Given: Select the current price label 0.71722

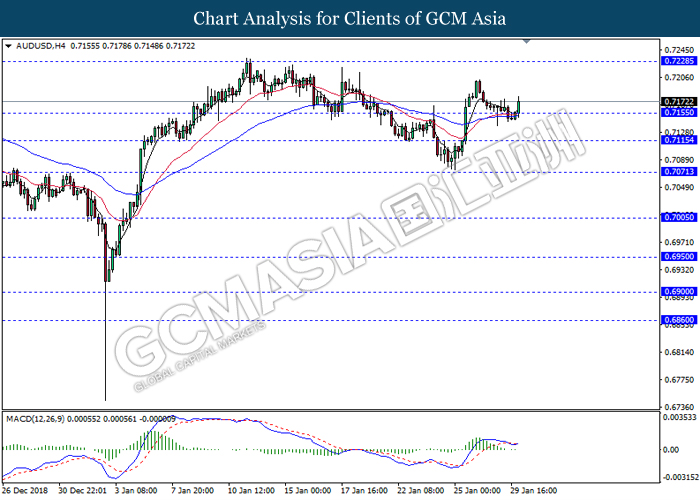Looking at the screenshot, I should point(679,102).
